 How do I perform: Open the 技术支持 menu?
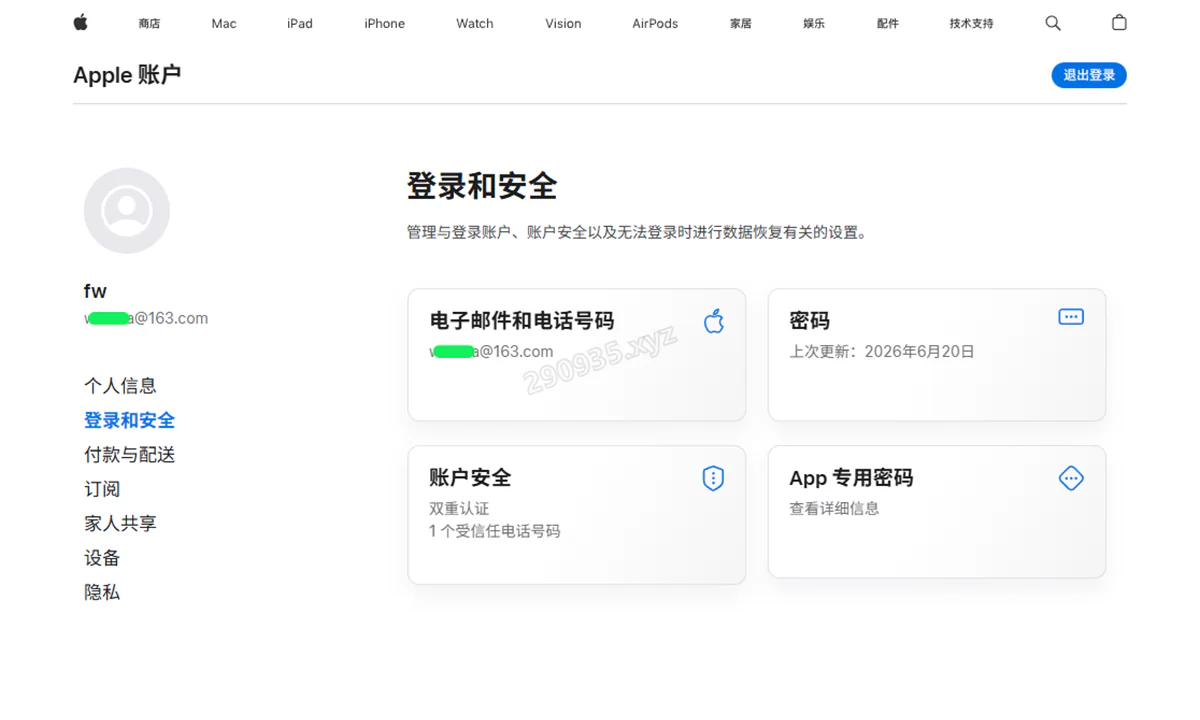pos(972,23)
